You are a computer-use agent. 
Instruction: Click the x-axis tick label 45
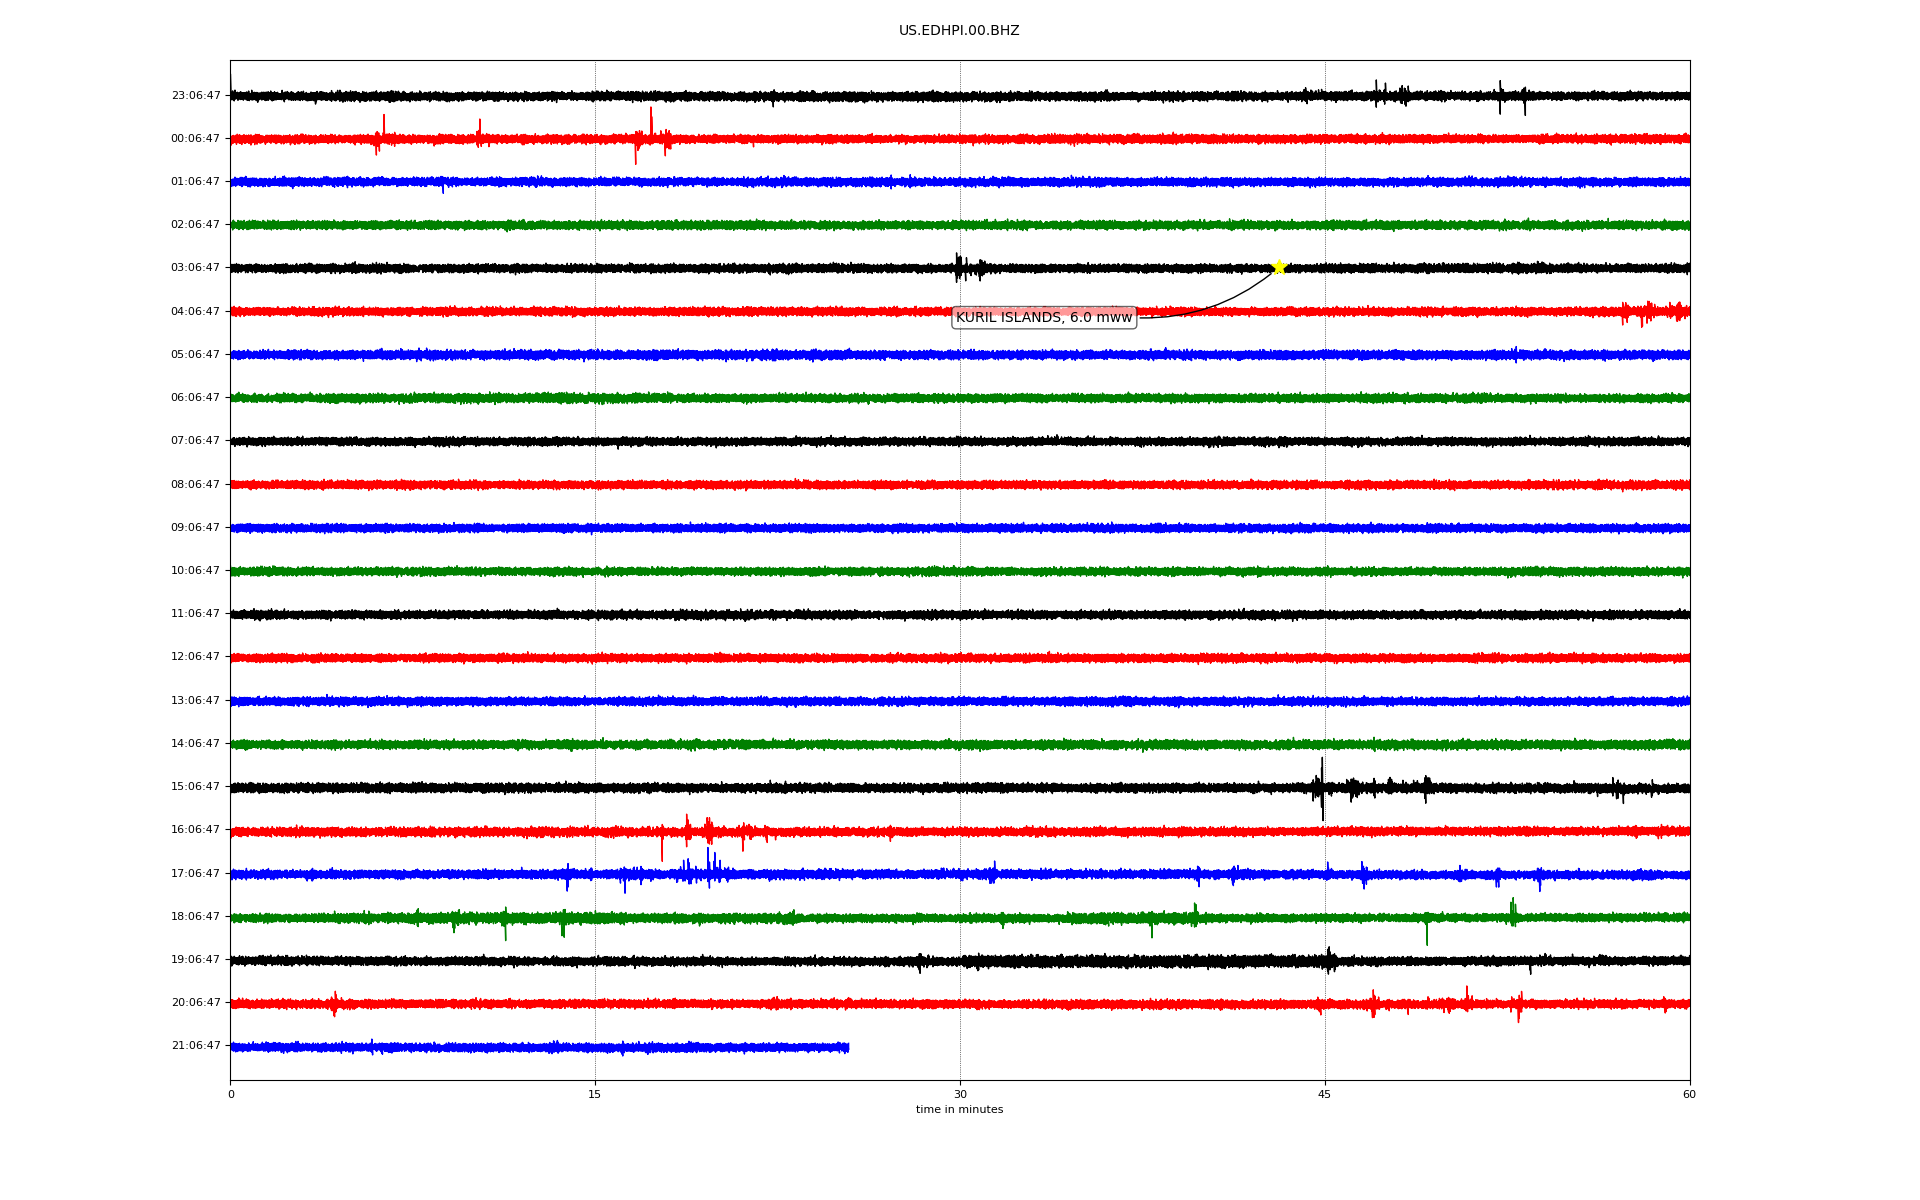click(x=1325, y=1095)
